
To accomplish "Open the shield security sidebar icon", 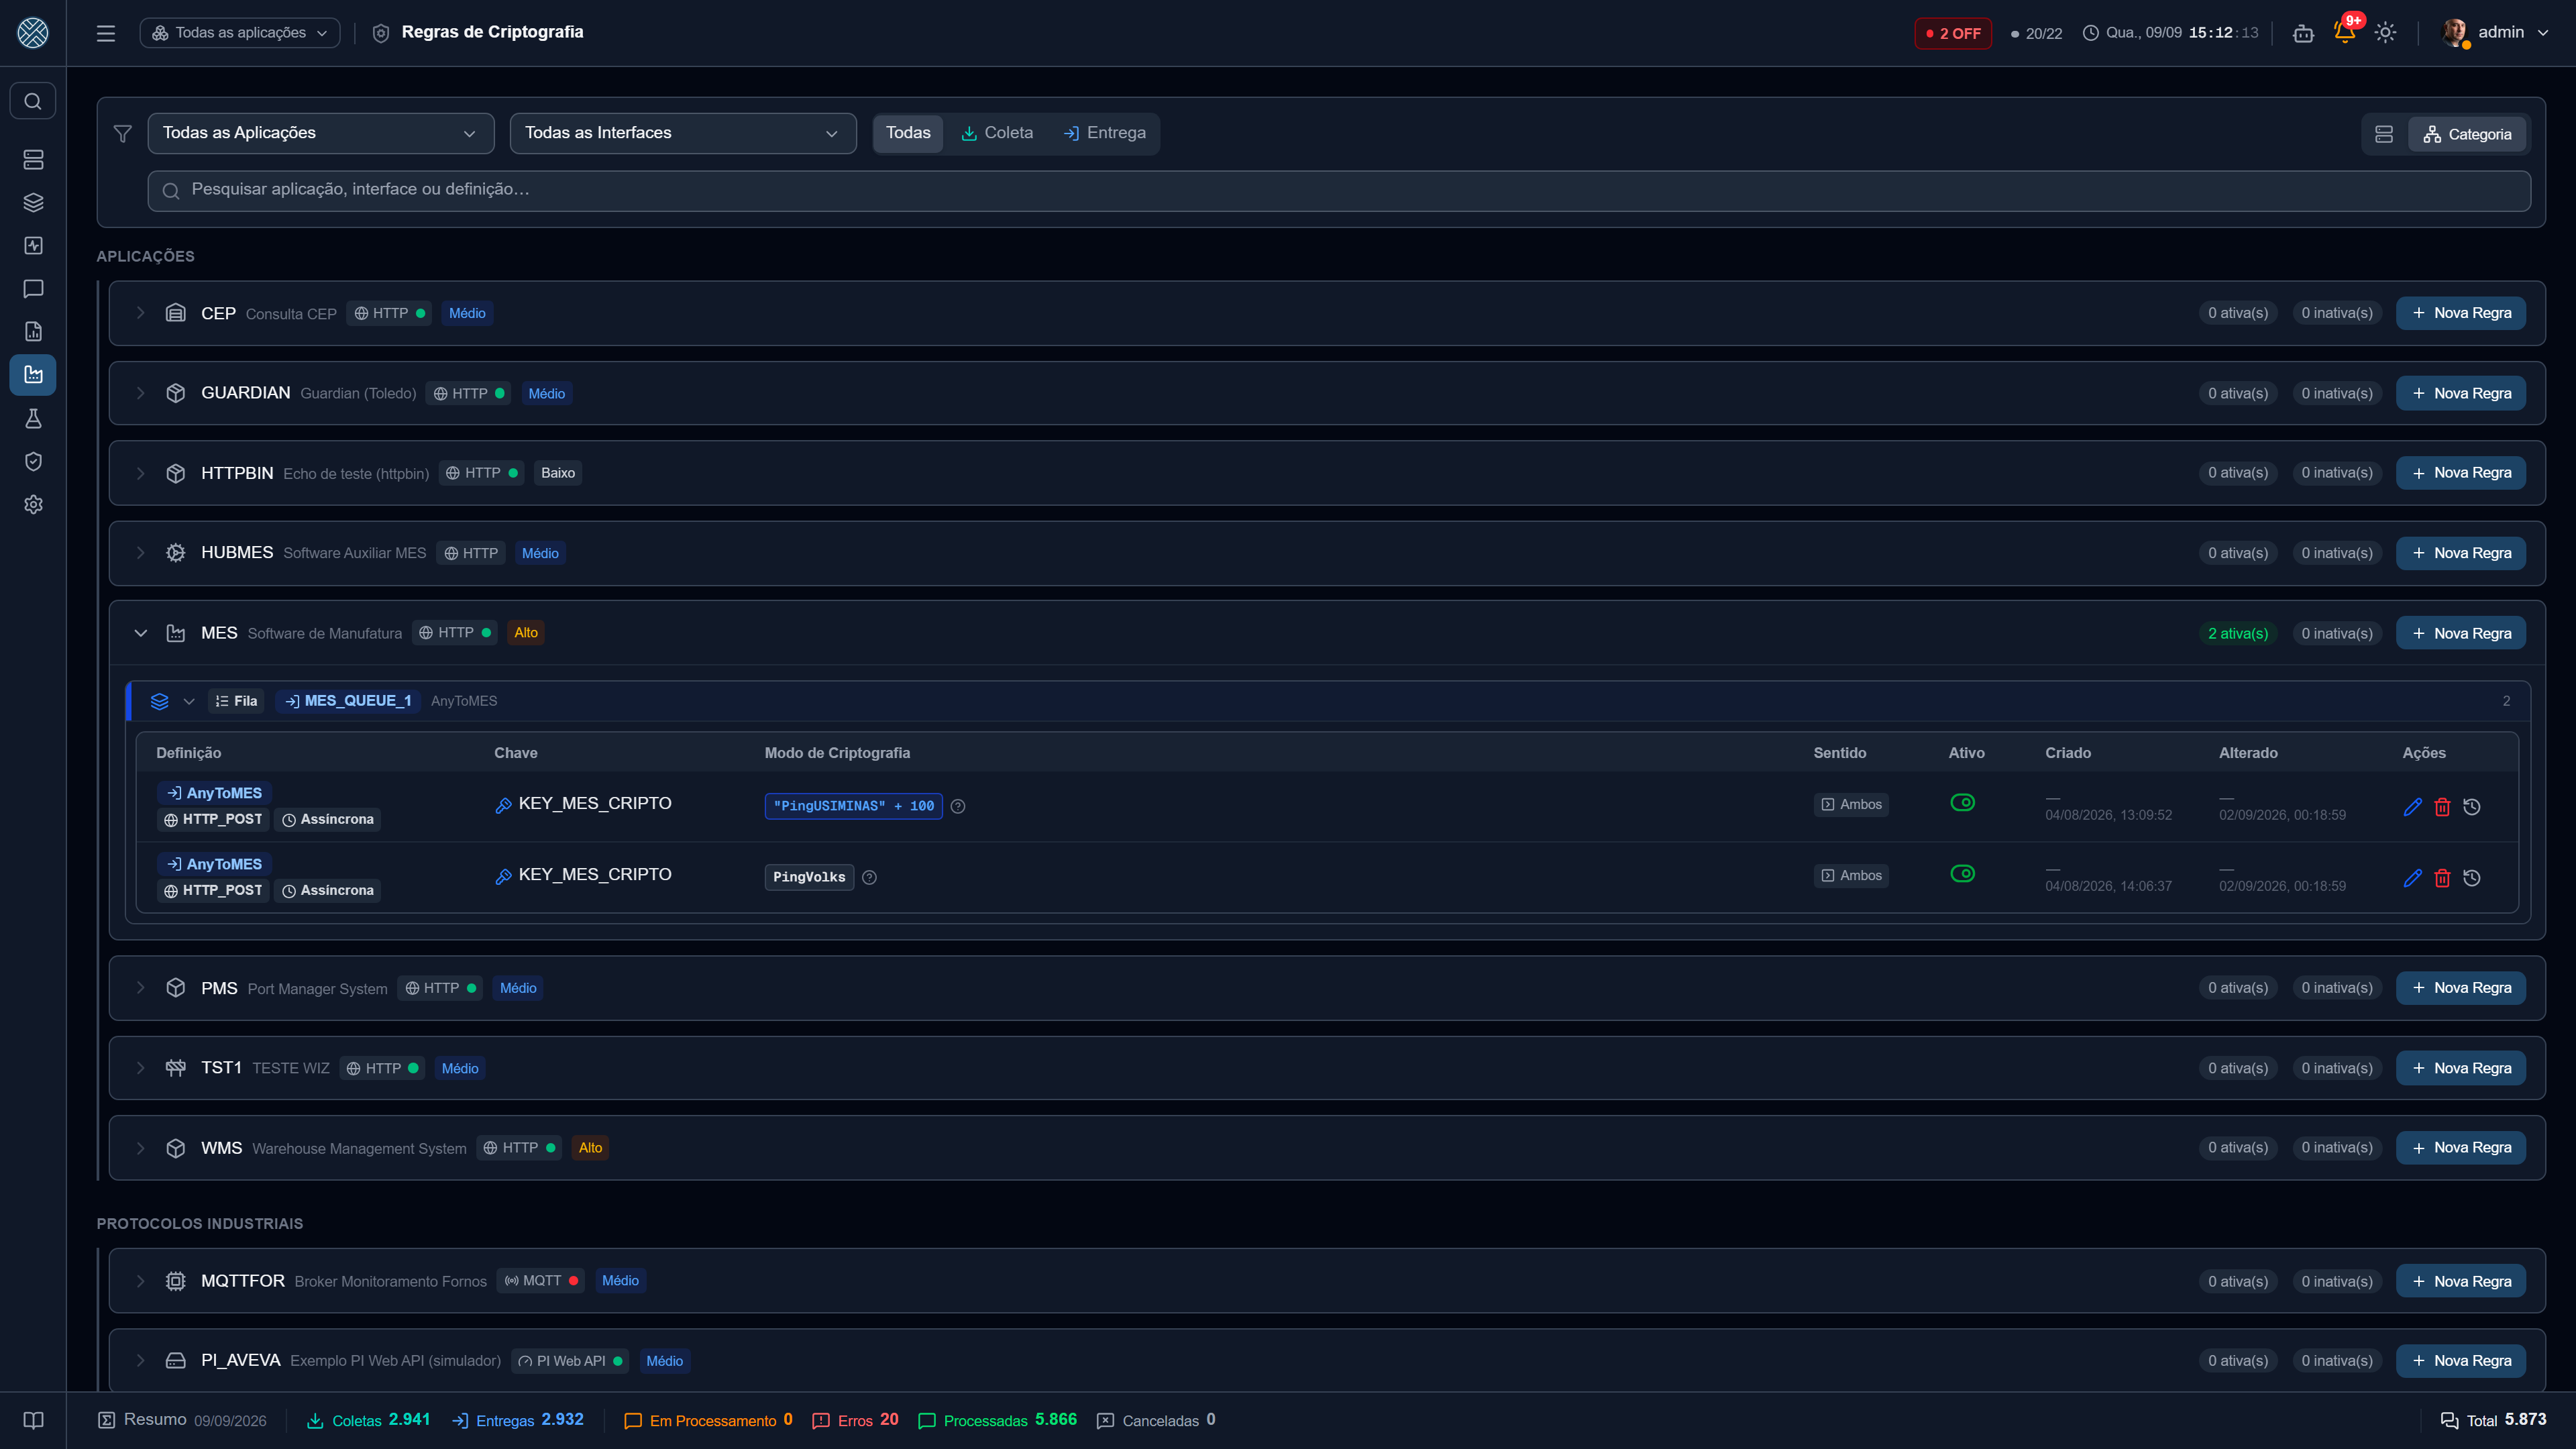I will tap(33, 461).
